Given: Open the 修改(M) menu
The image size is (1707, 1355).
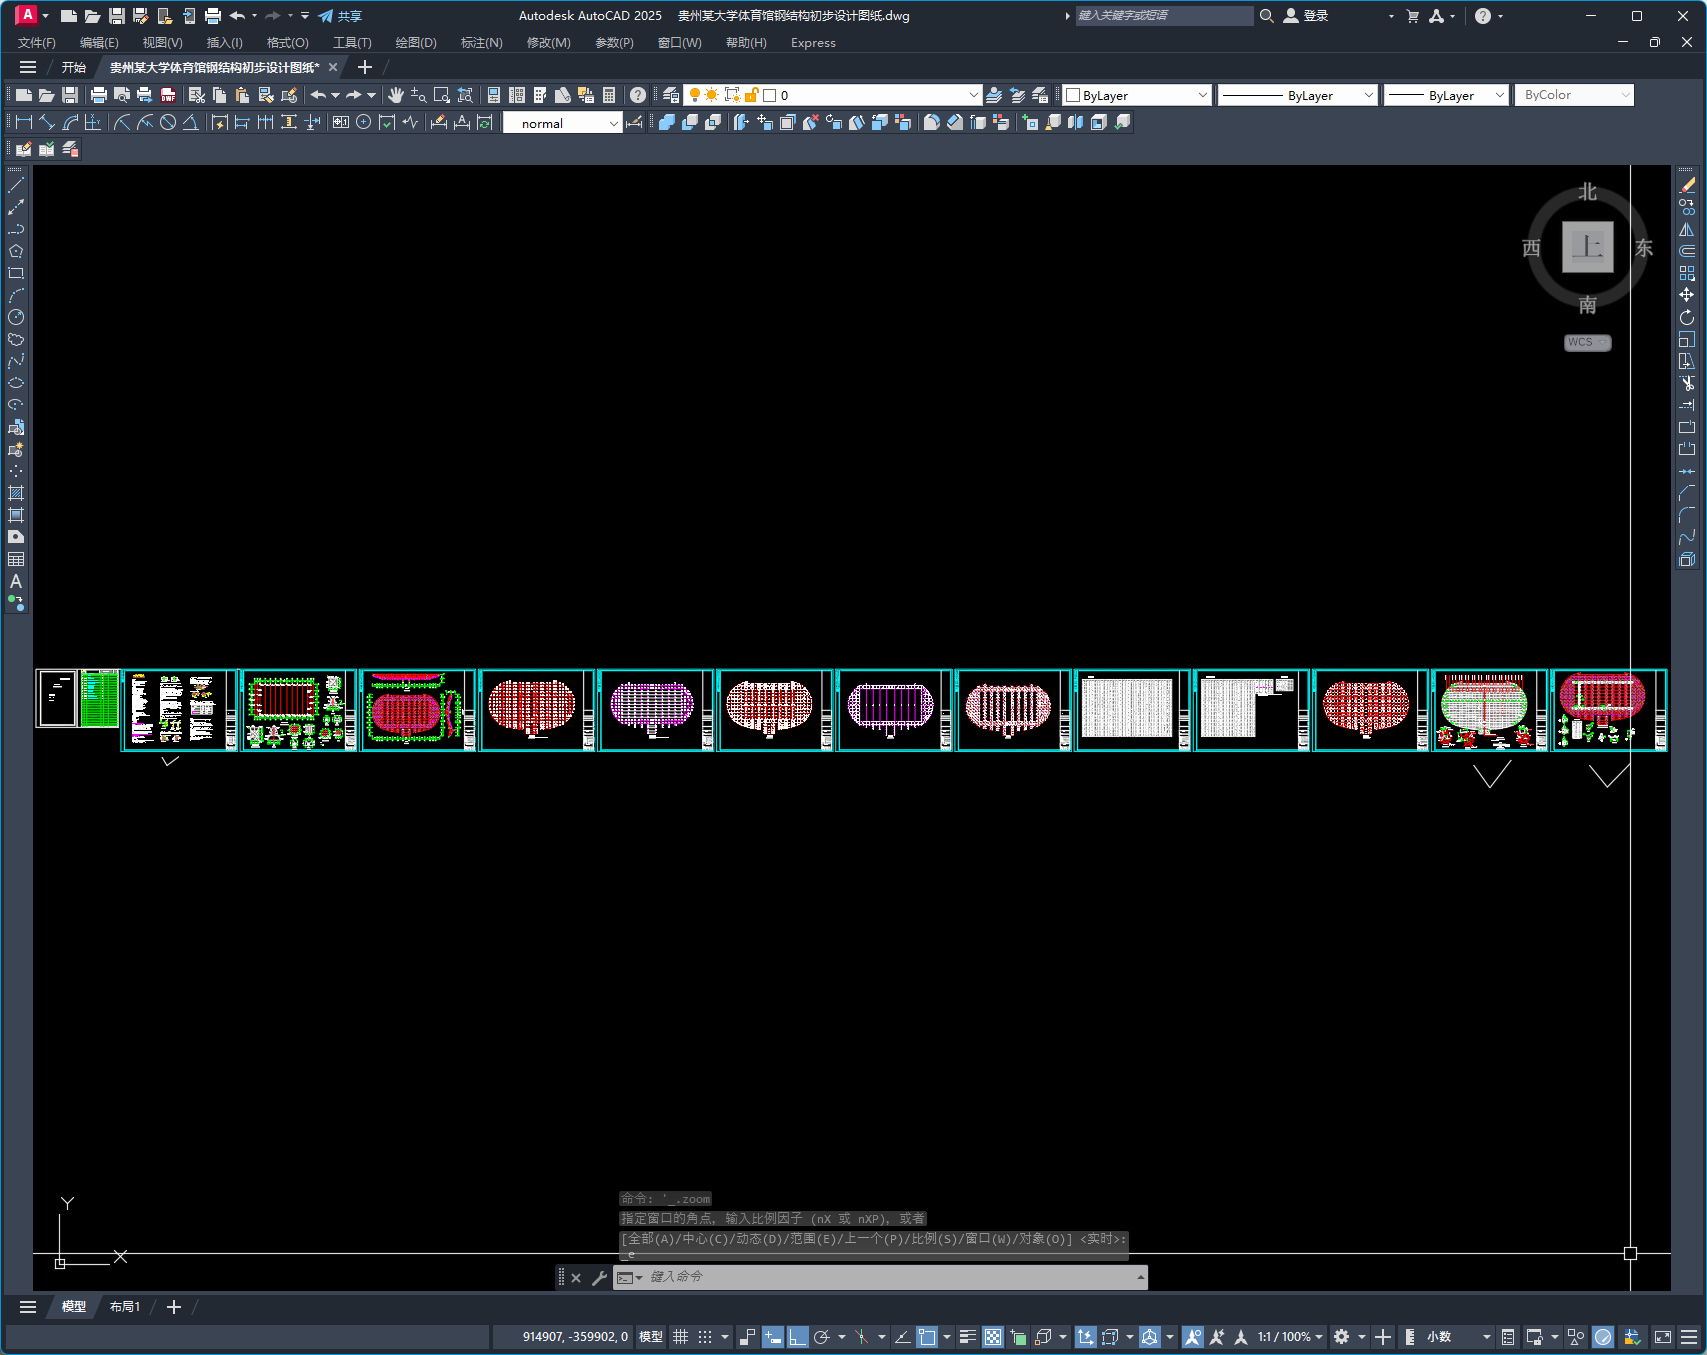Looking at the screenshot, I should 549,43.
